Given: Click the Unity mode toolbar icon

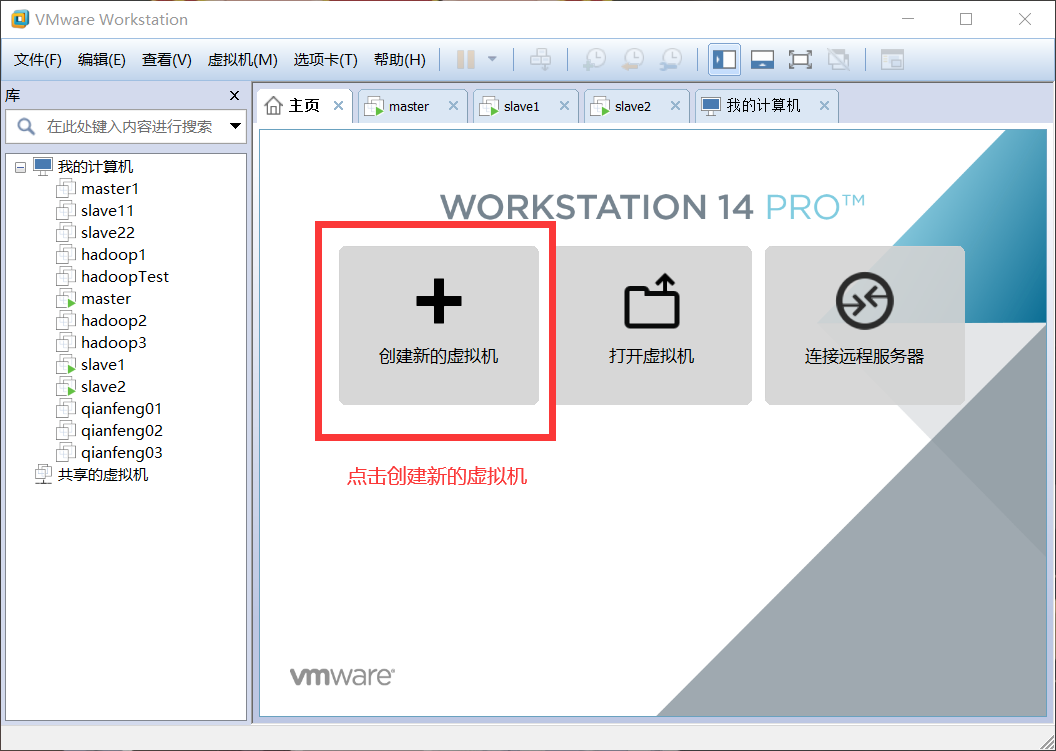Looking at the screenshot, I should (x=838, y=59).
